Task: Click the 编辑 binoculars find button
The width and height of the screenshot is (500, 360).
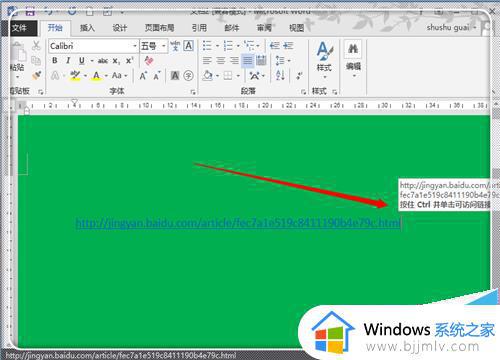Action: (353, 59)
